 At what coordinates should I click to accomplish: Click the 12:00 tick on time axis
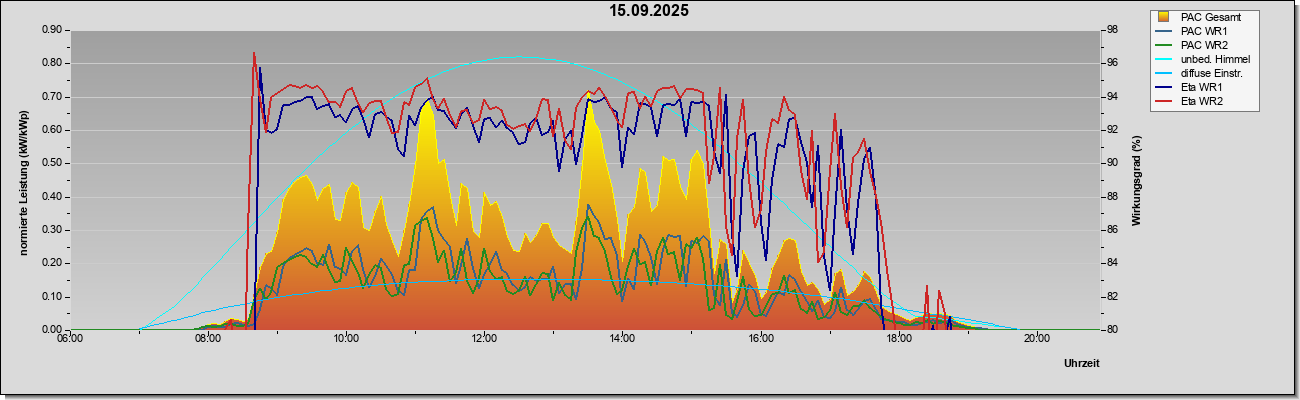coord(485,339)
